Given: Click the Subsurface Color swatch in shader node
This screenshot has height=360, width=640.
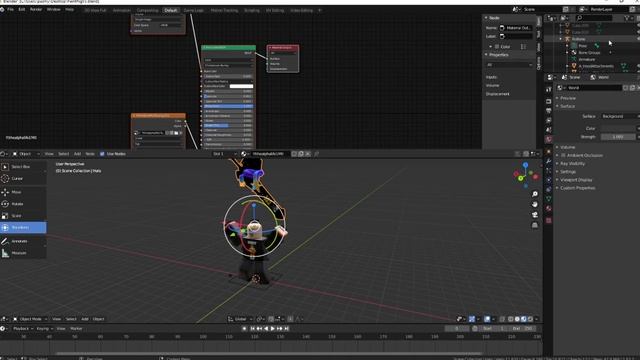Looking at the screenshot, I should coord(241,86).
